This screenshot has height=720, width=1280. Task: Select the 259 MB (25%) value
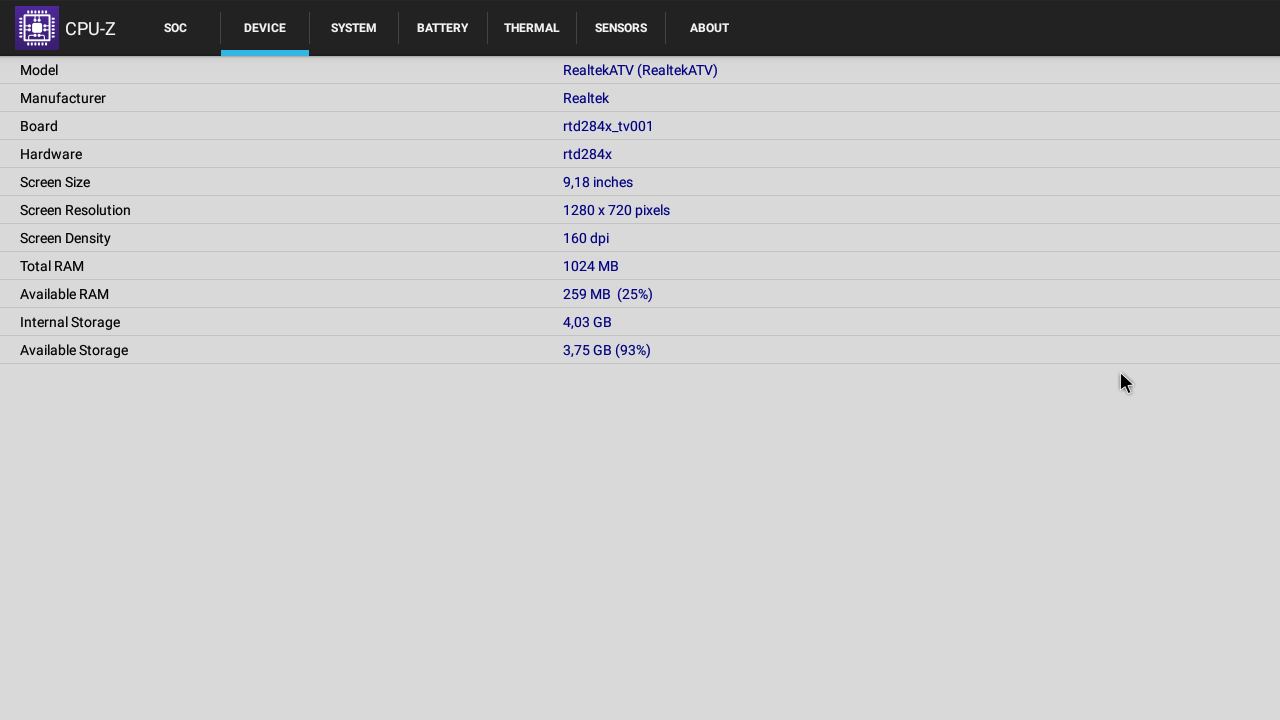pyautogui.click(x=608, y=294)
